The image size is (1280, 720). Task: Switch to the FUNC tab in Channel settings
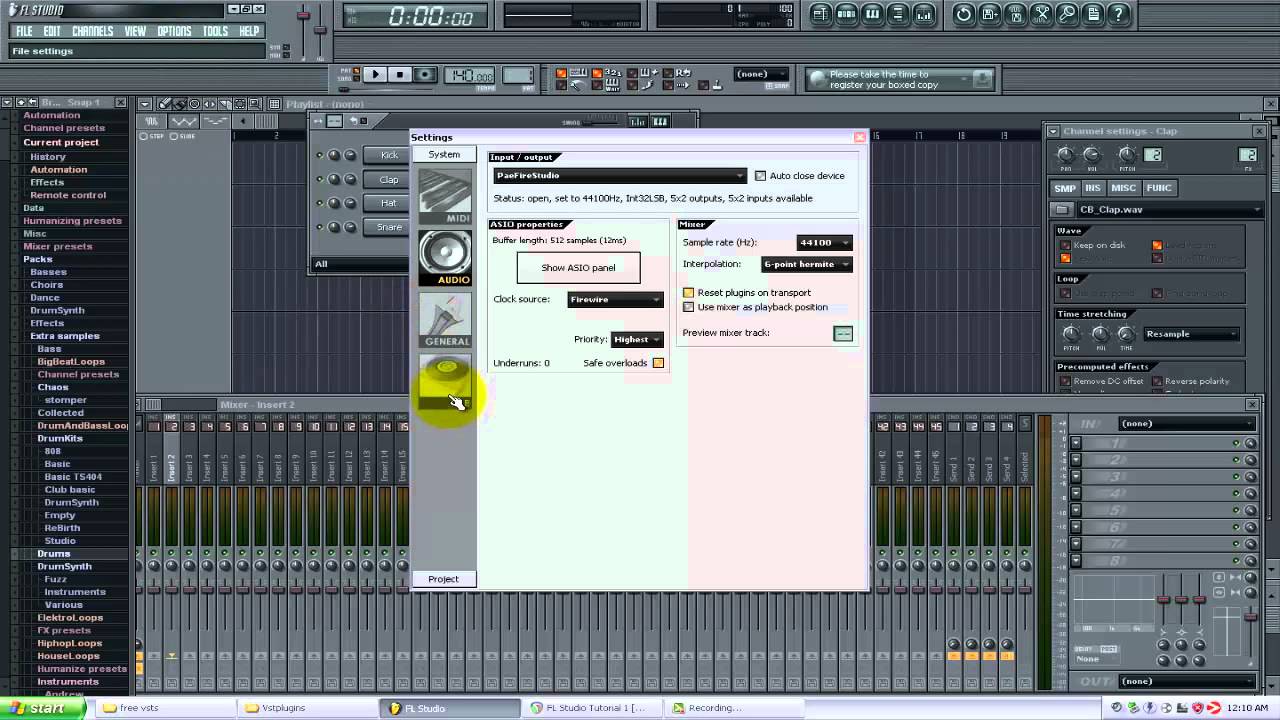coord(1159,188)
